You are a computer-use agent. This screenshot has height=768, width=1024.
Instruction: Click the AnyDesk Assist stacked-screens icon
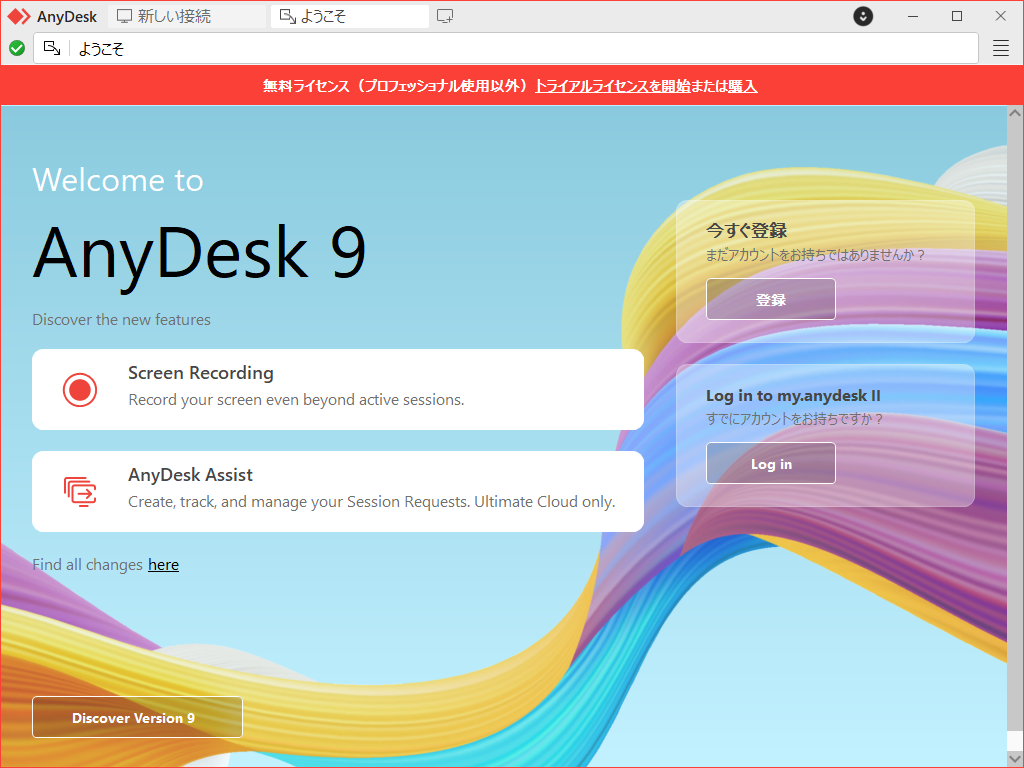point(80,491)
